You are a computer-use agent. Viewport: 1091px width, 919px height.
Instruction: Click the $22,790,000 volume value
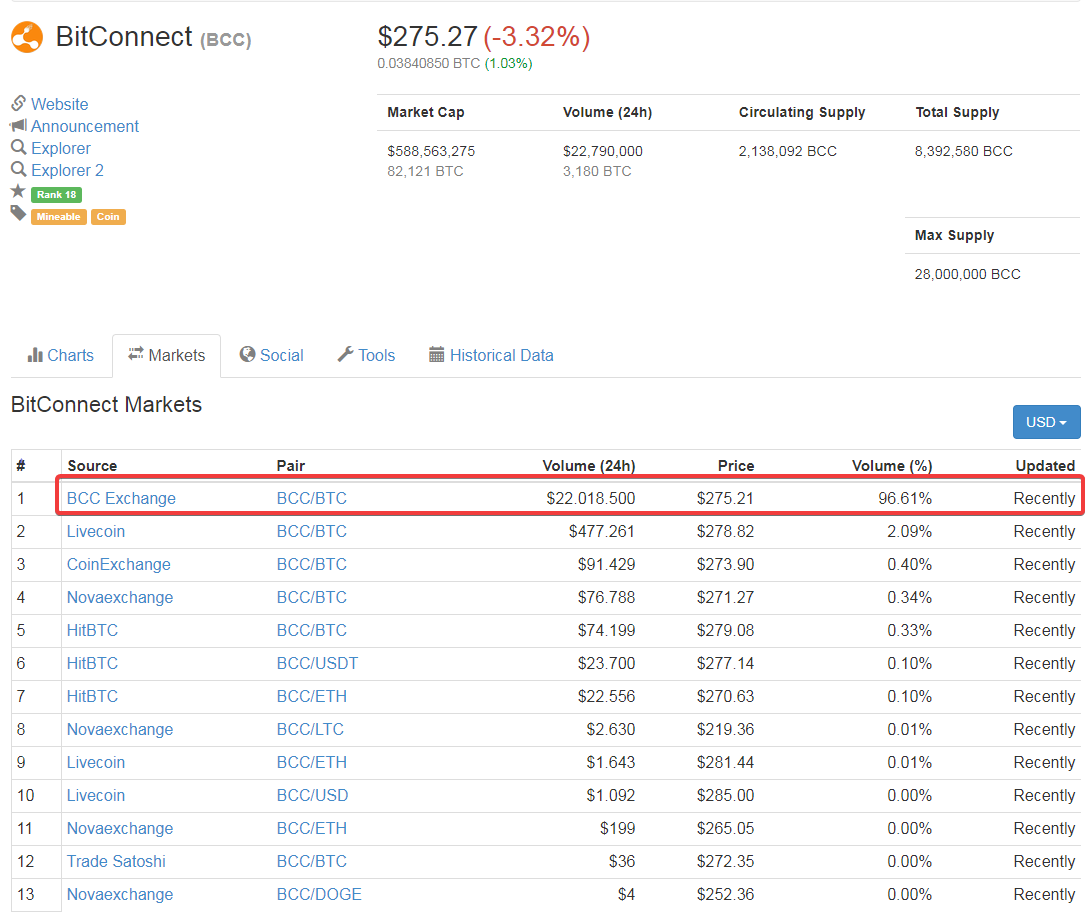point(603,151)
